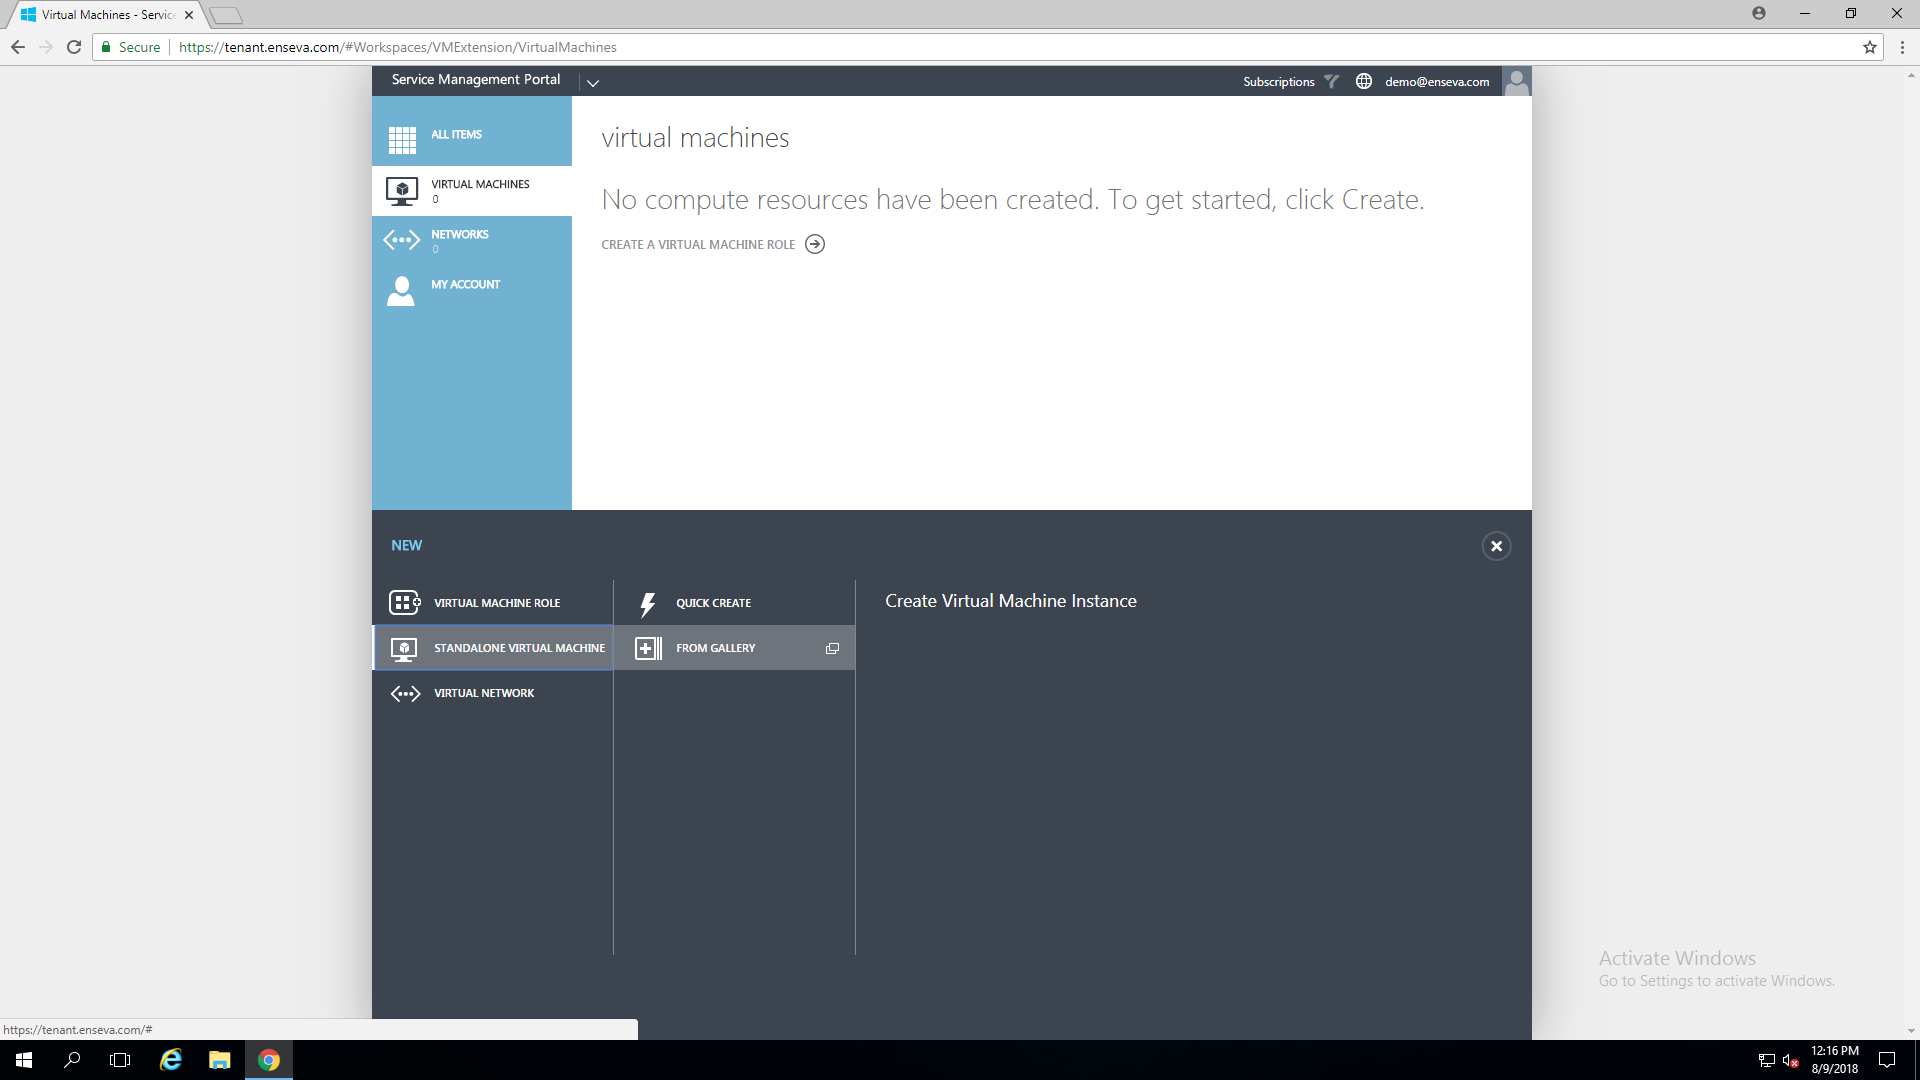This screenshot has height=1080, width=1920.
Task: View the Secure padlock site info
Action: pyautogui.click(x=131, y=47)
